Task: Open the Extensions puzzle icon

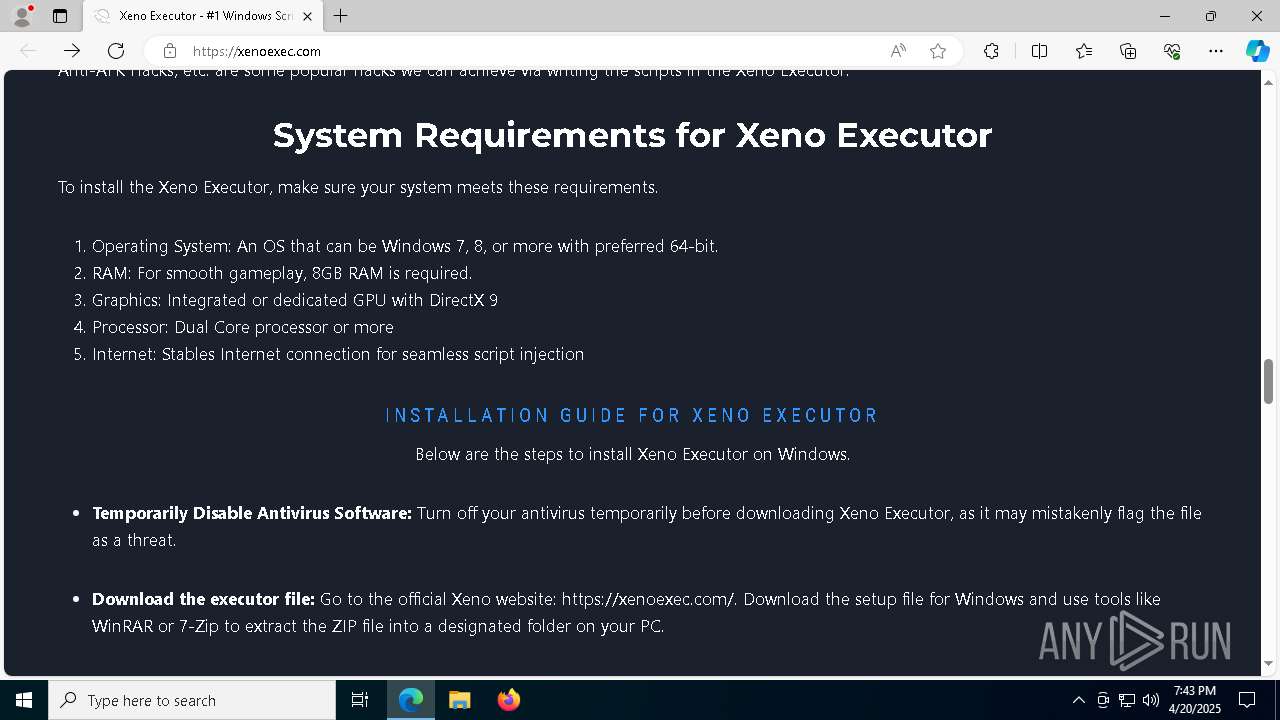Action: click(x=991, y=51)
